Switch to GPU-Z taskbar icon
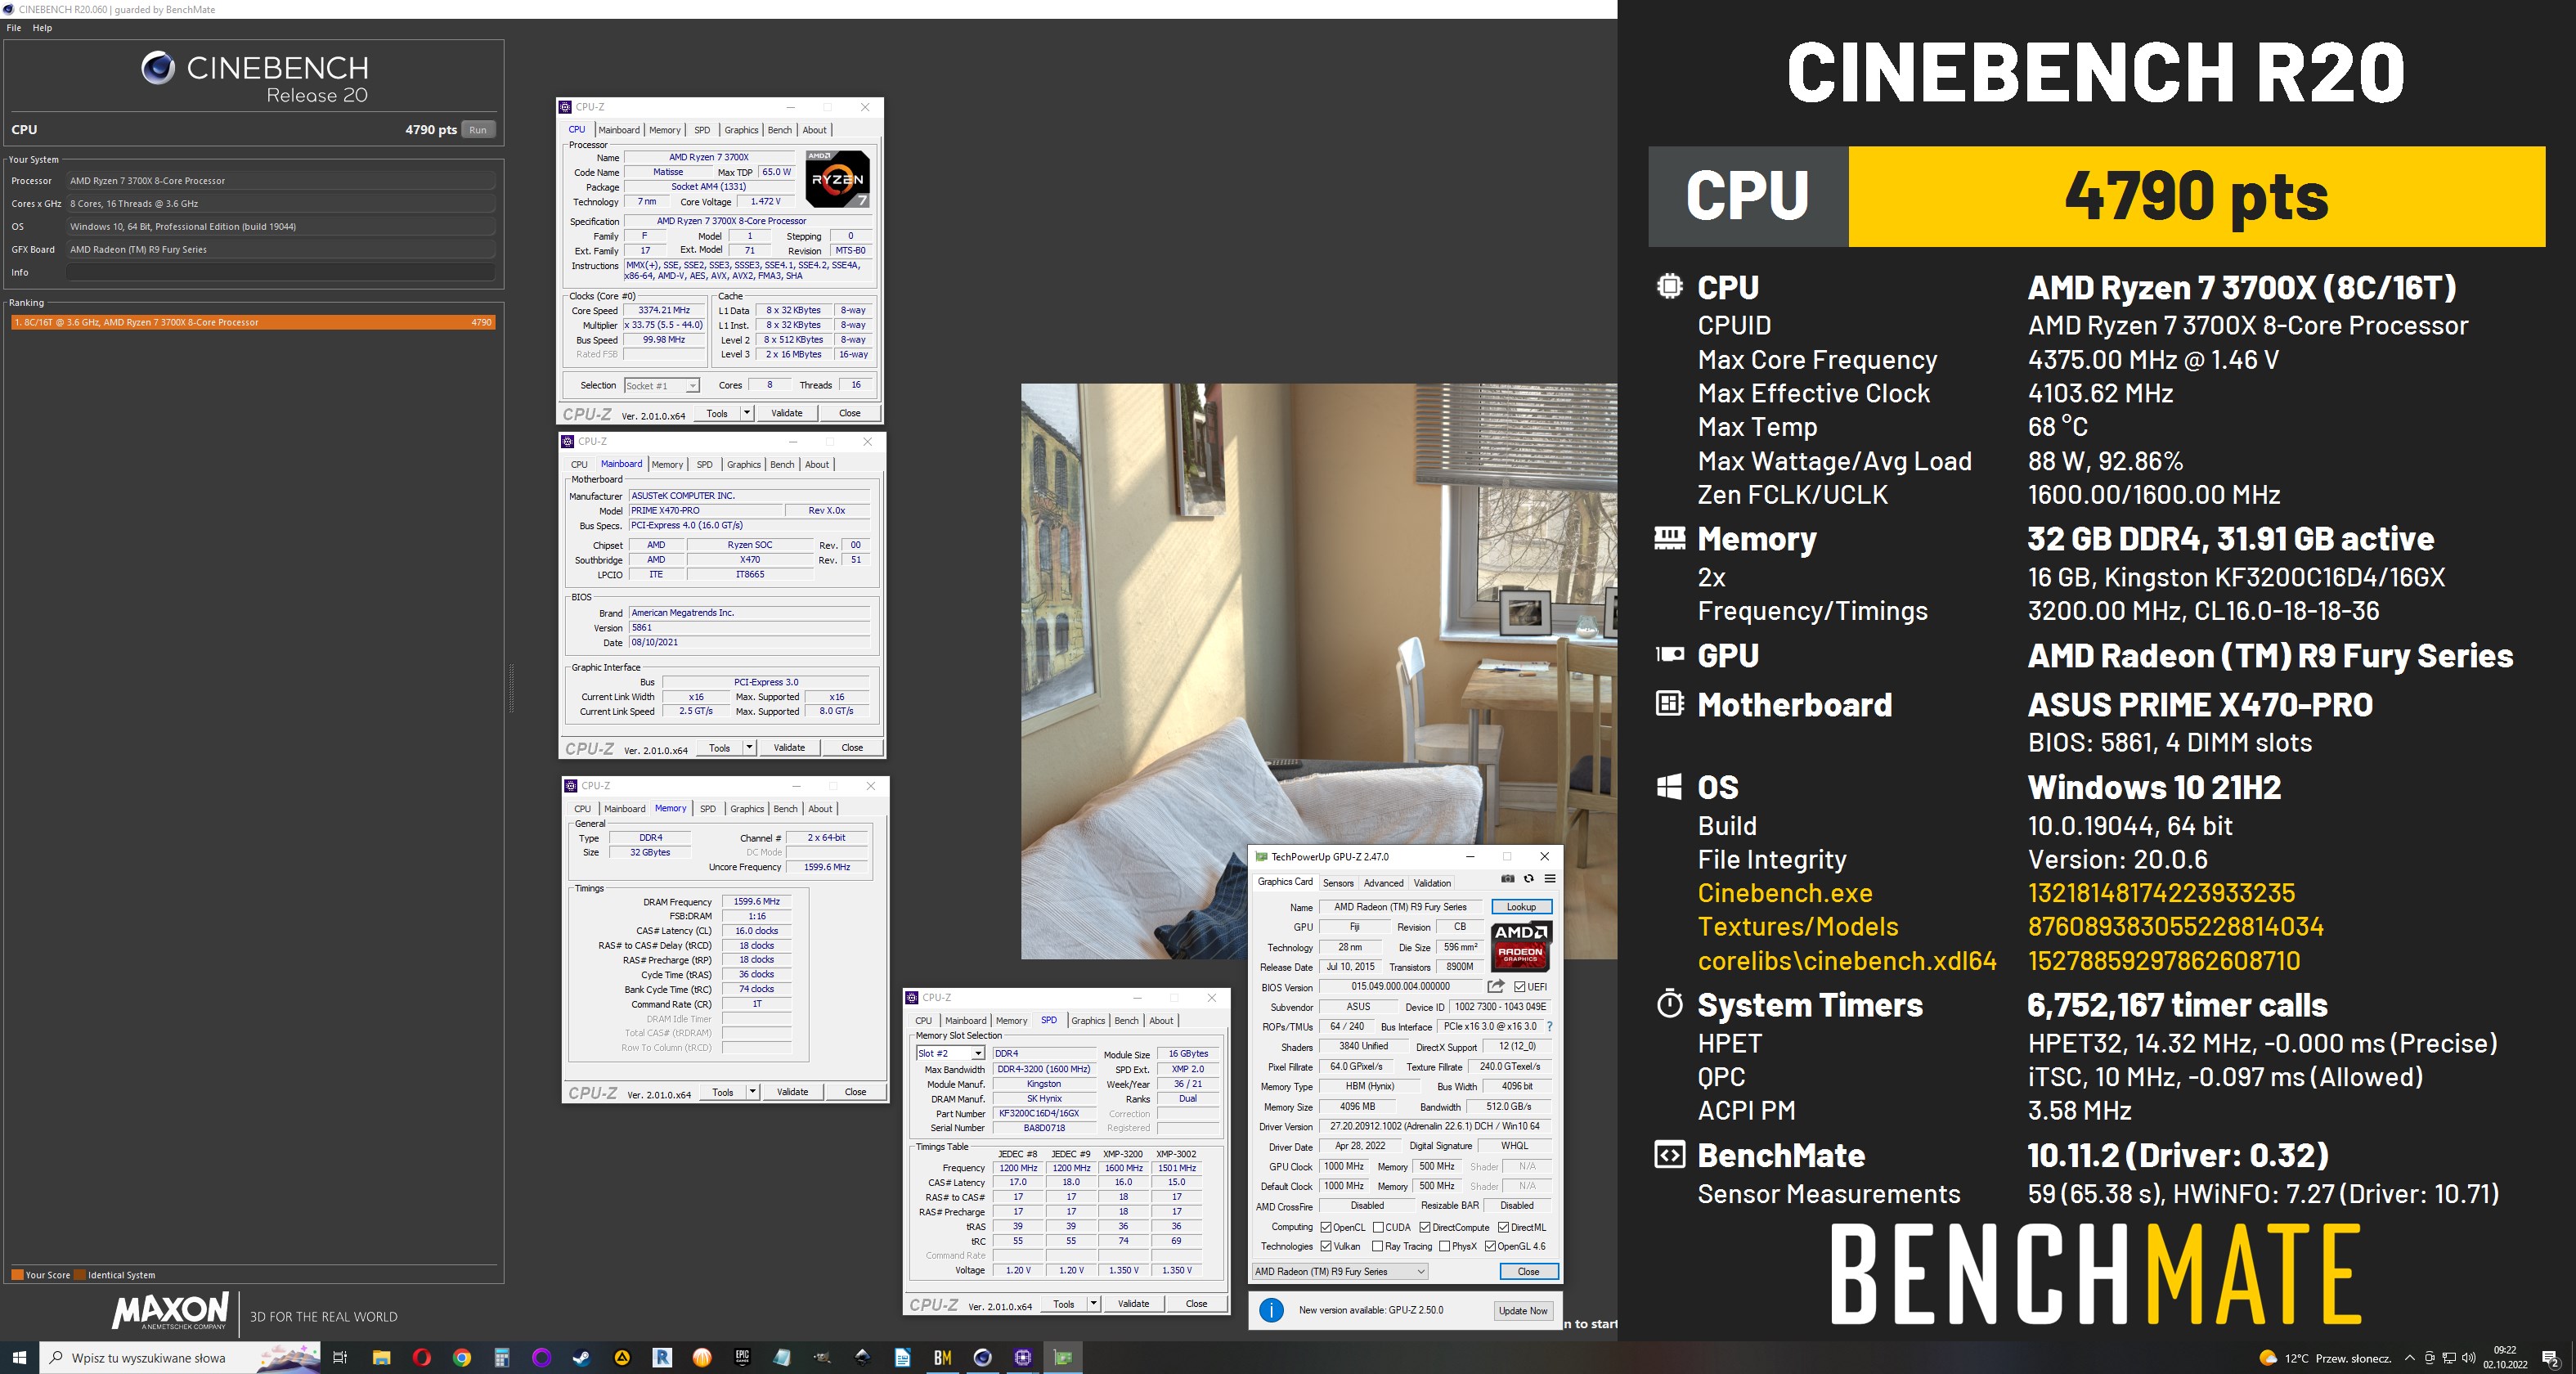Screen dimensions: 2576x1374 1062,1357
